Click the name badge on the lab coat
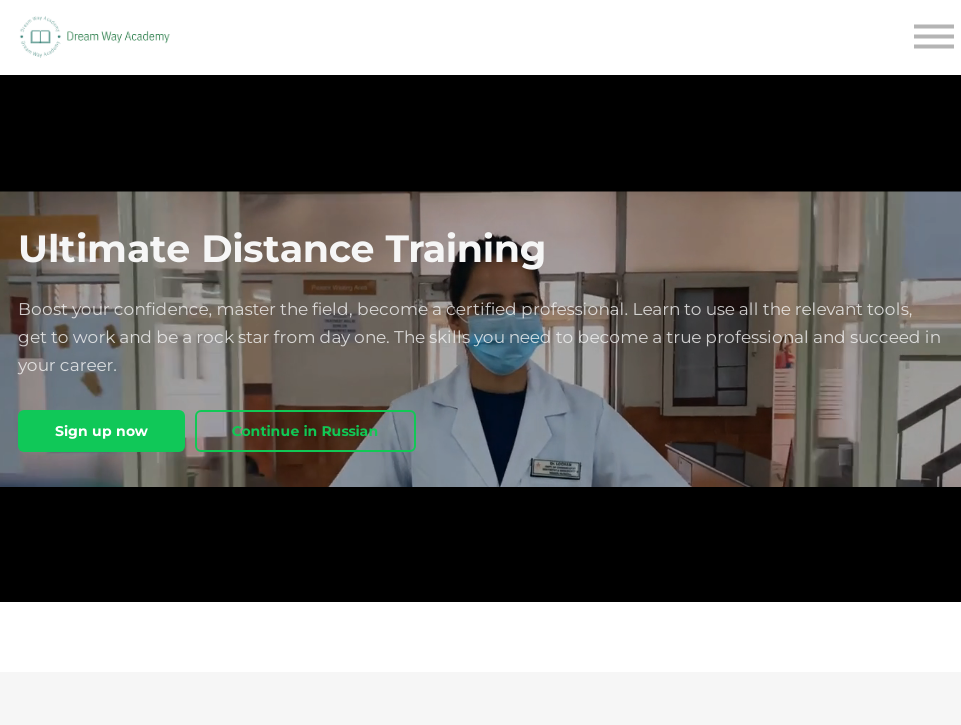Viewport: 961px width, 725px height. click(x=556, y=469)
